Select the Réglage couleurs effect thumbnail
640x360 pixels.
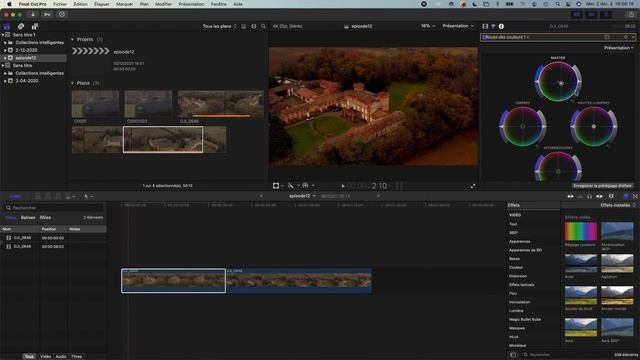pos(580,231)
